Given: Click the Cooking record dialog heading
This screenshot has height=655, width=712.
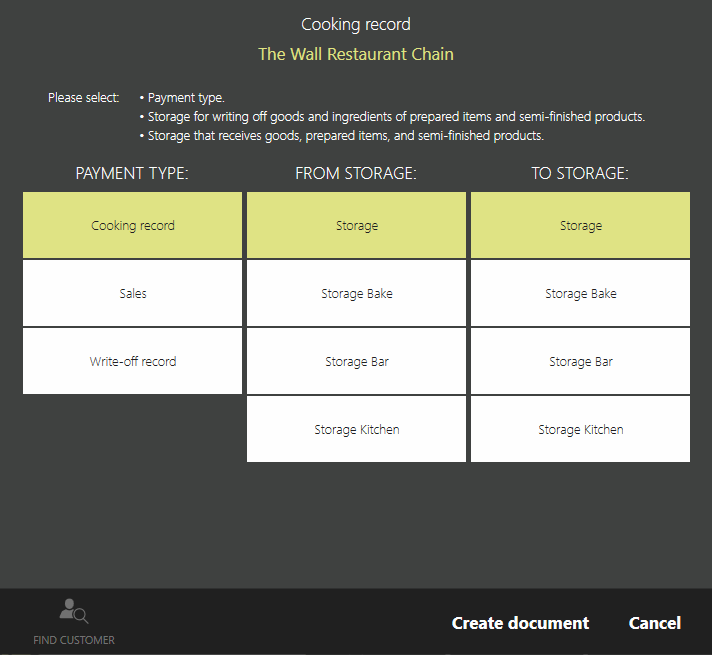Looking at the screenshot, I should click(x=356, y=24).
